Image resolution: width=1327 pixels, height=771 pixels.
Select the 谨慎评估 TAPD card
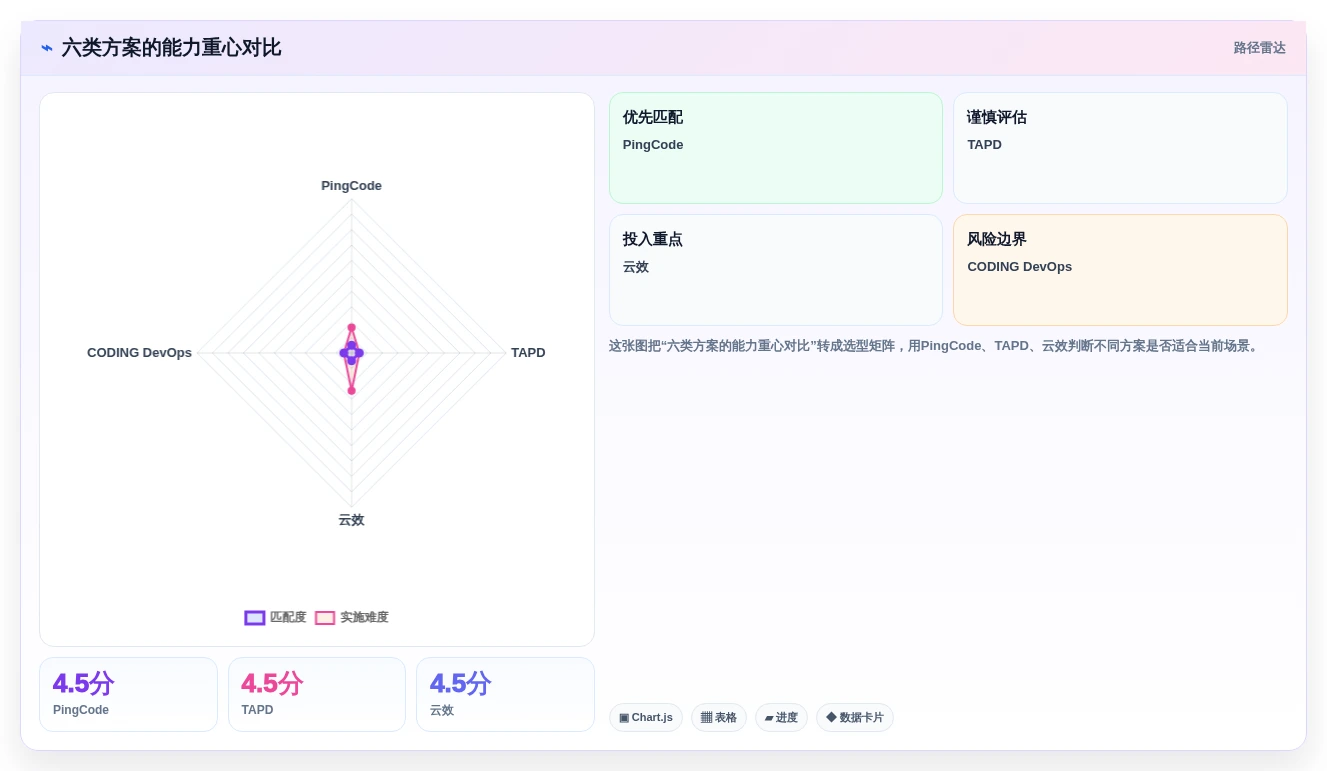pyautogui.click(x=1120, y=148)
